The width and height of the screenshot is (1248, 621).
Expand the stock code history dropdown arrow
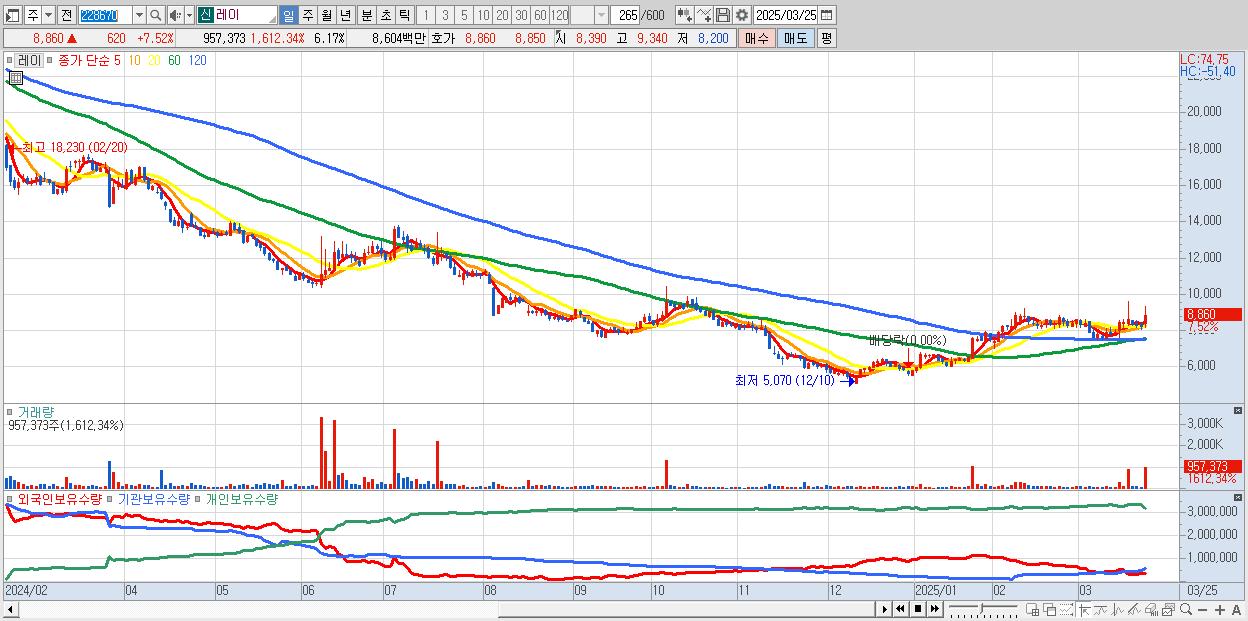coord(139,15)
